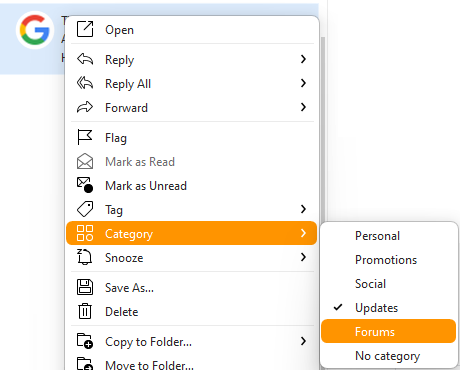The width and height of the screenshot is (460, 370).
Task: Click the Reply All double-arrow icon
Action: [x=85, y=83]
